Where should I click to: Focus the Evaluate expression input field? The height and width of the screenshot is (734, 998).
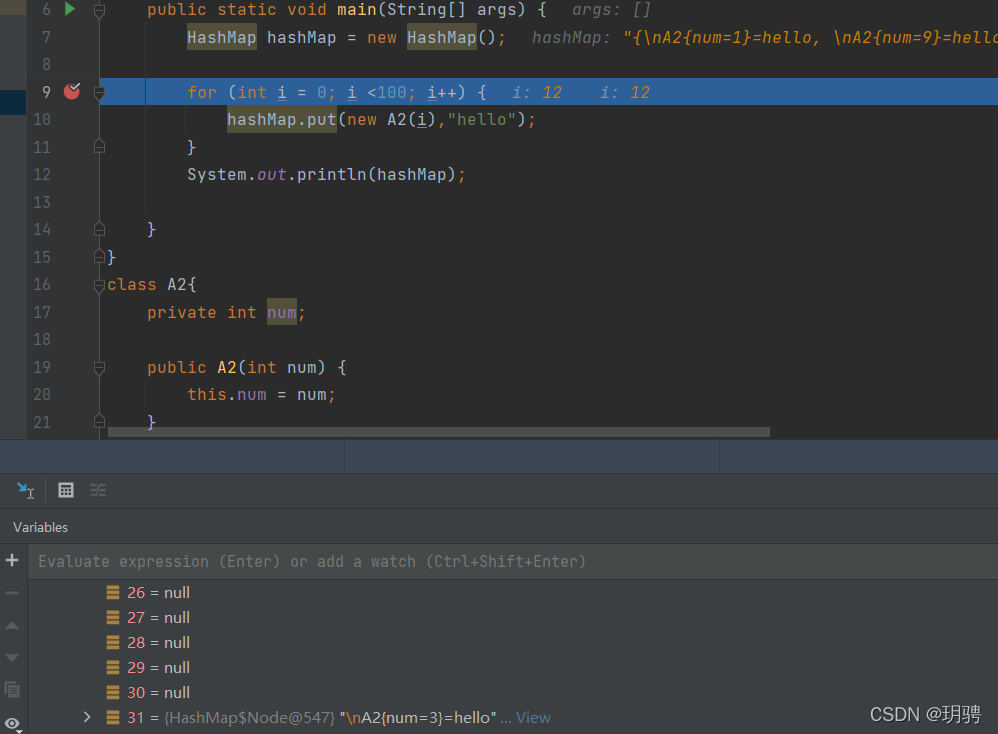pyautogui.click(x=512, y=561)
